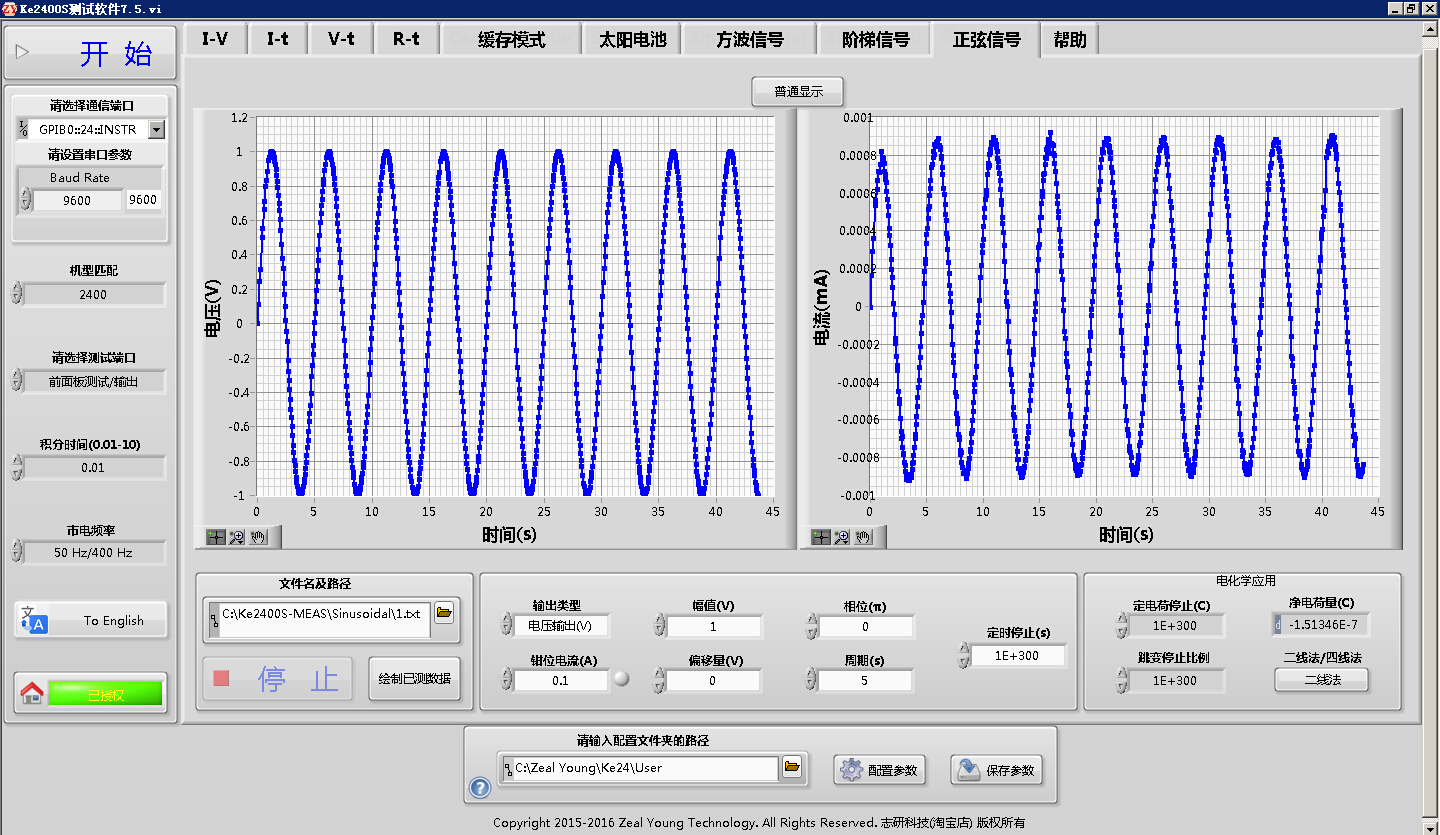Click the 停止 stop button
The height and width of the screenshot is (835, 1440).
[278, 679]
